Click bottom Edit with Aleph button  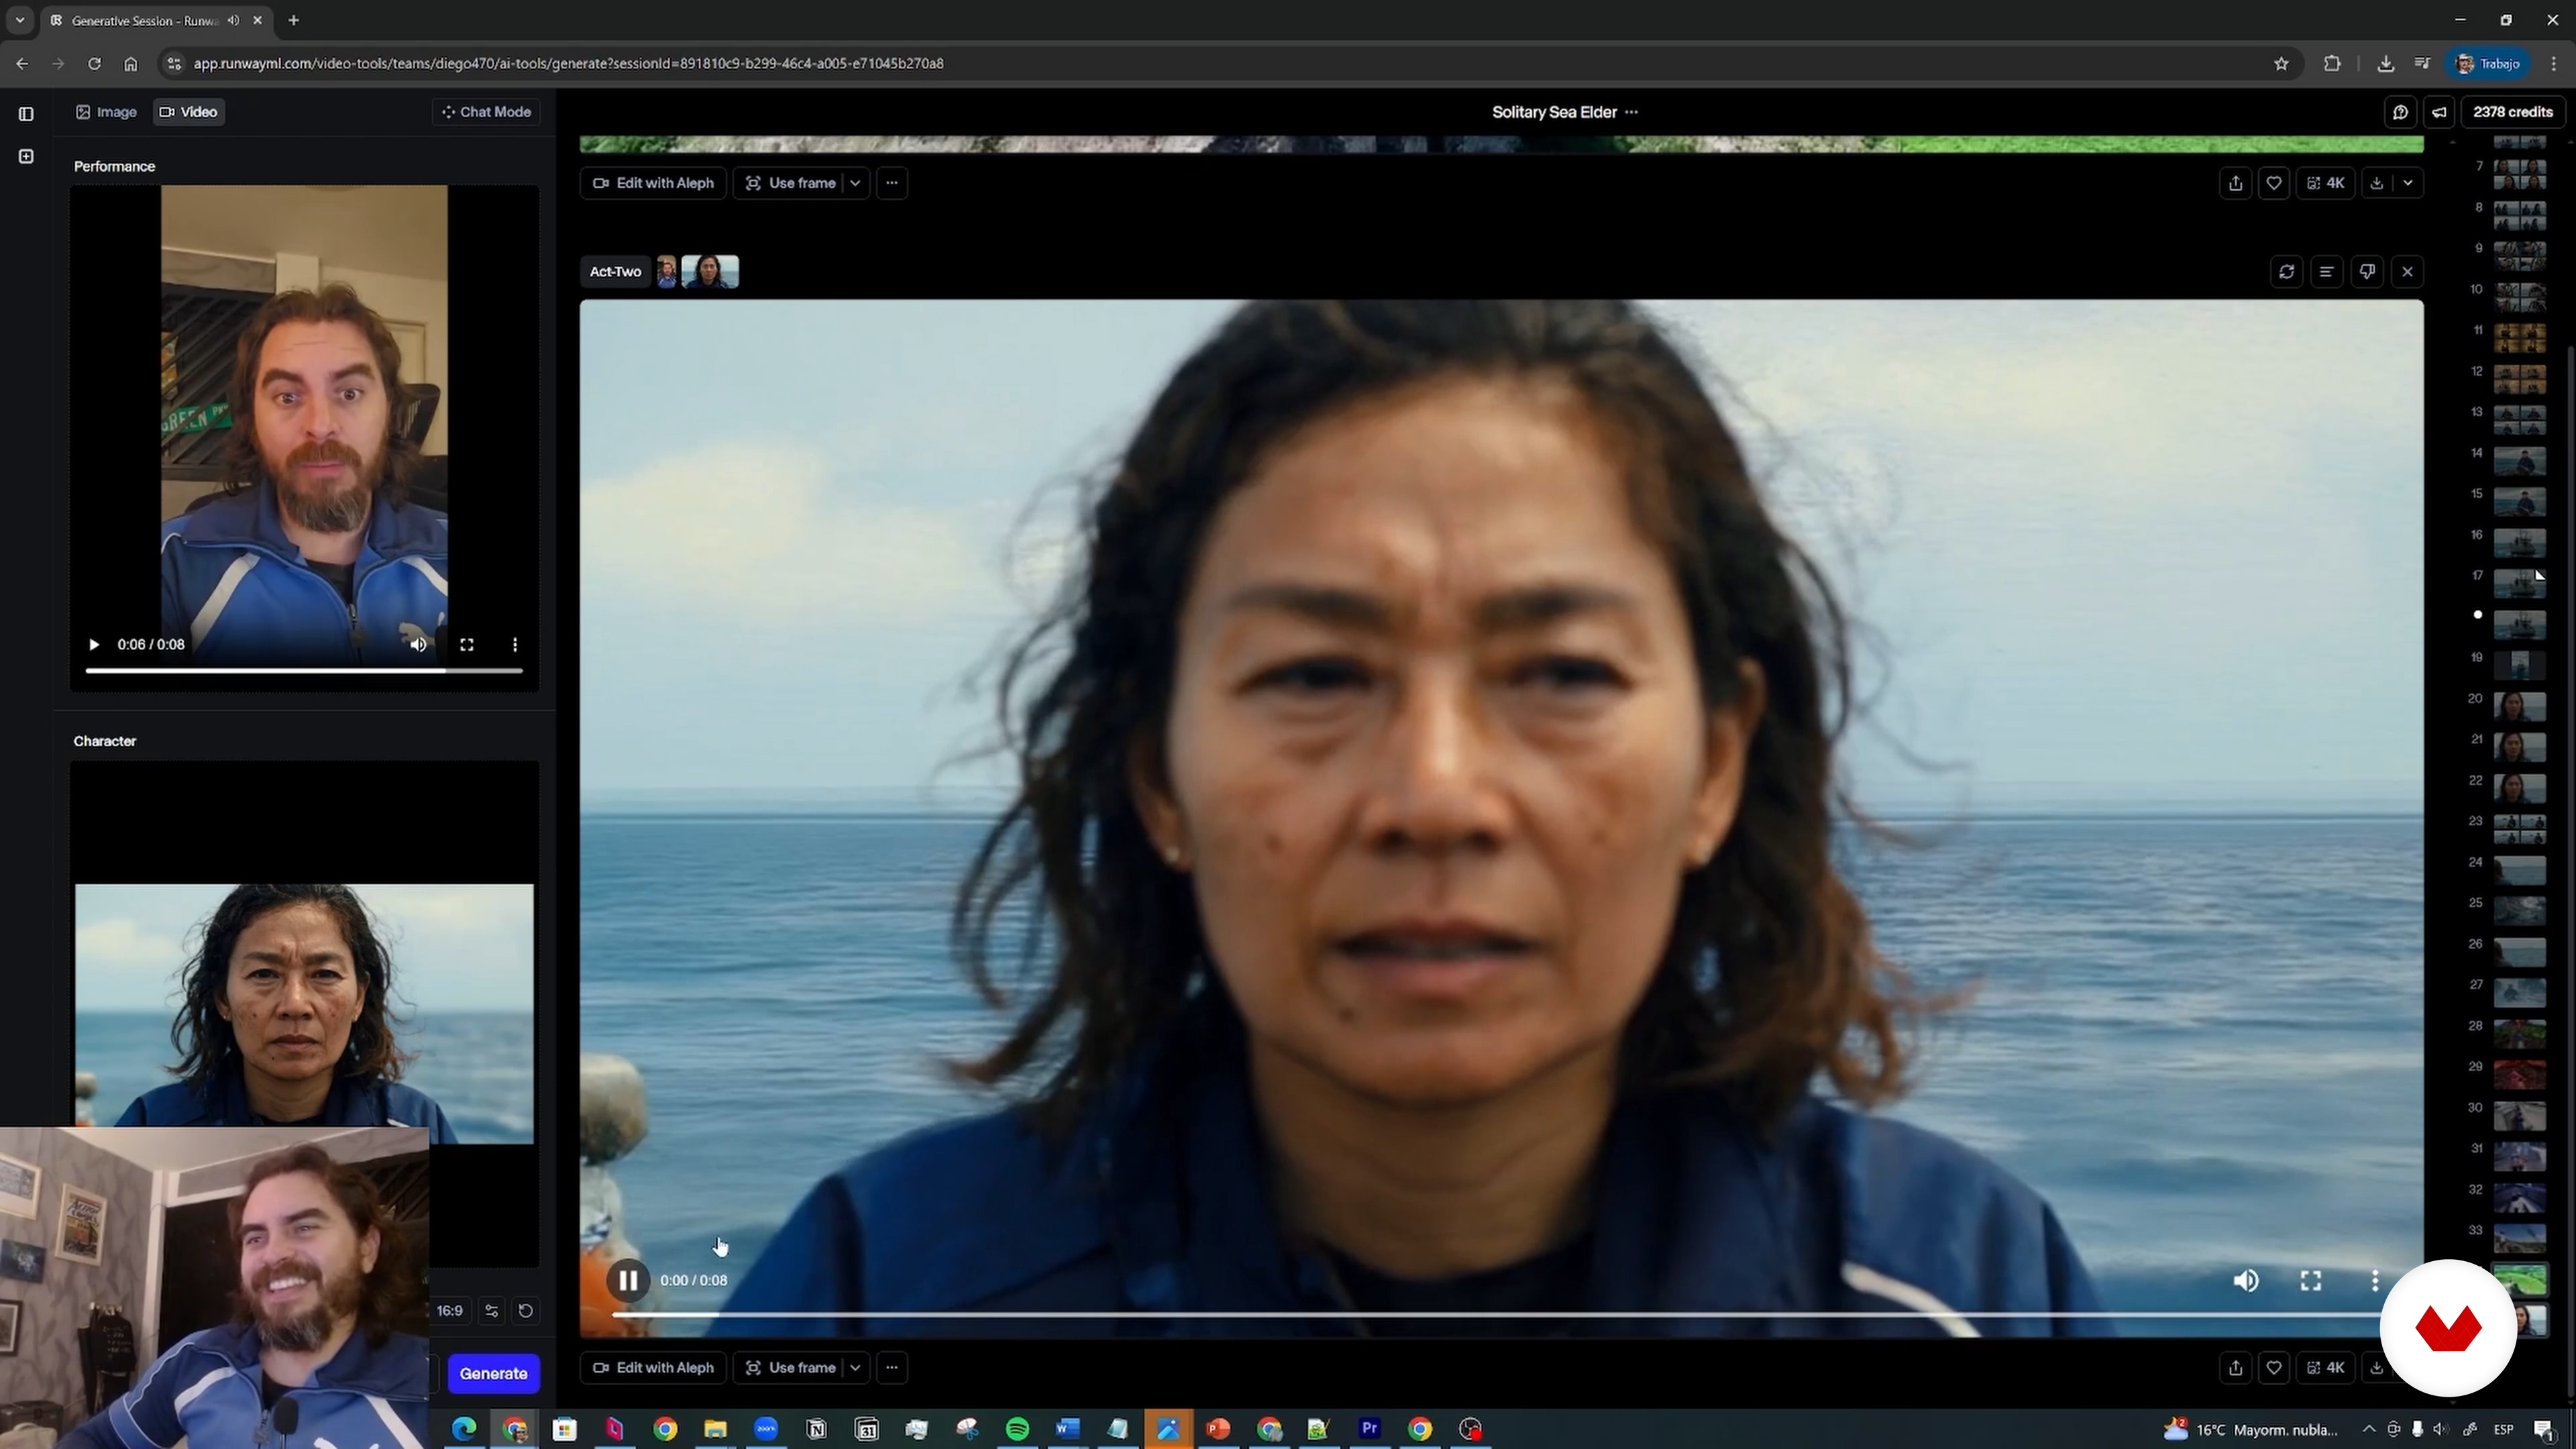[653, 1368]
